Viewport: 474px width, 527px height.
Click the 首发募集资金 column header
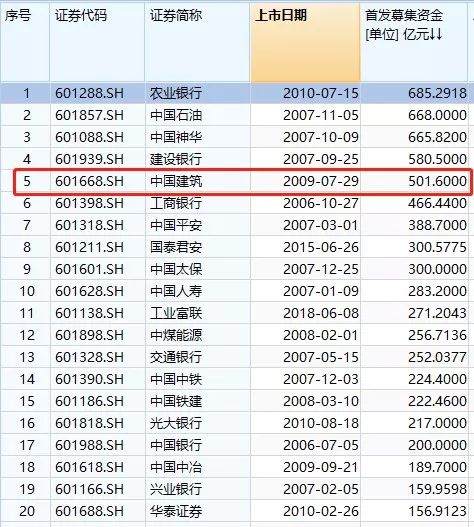[414, 42]
